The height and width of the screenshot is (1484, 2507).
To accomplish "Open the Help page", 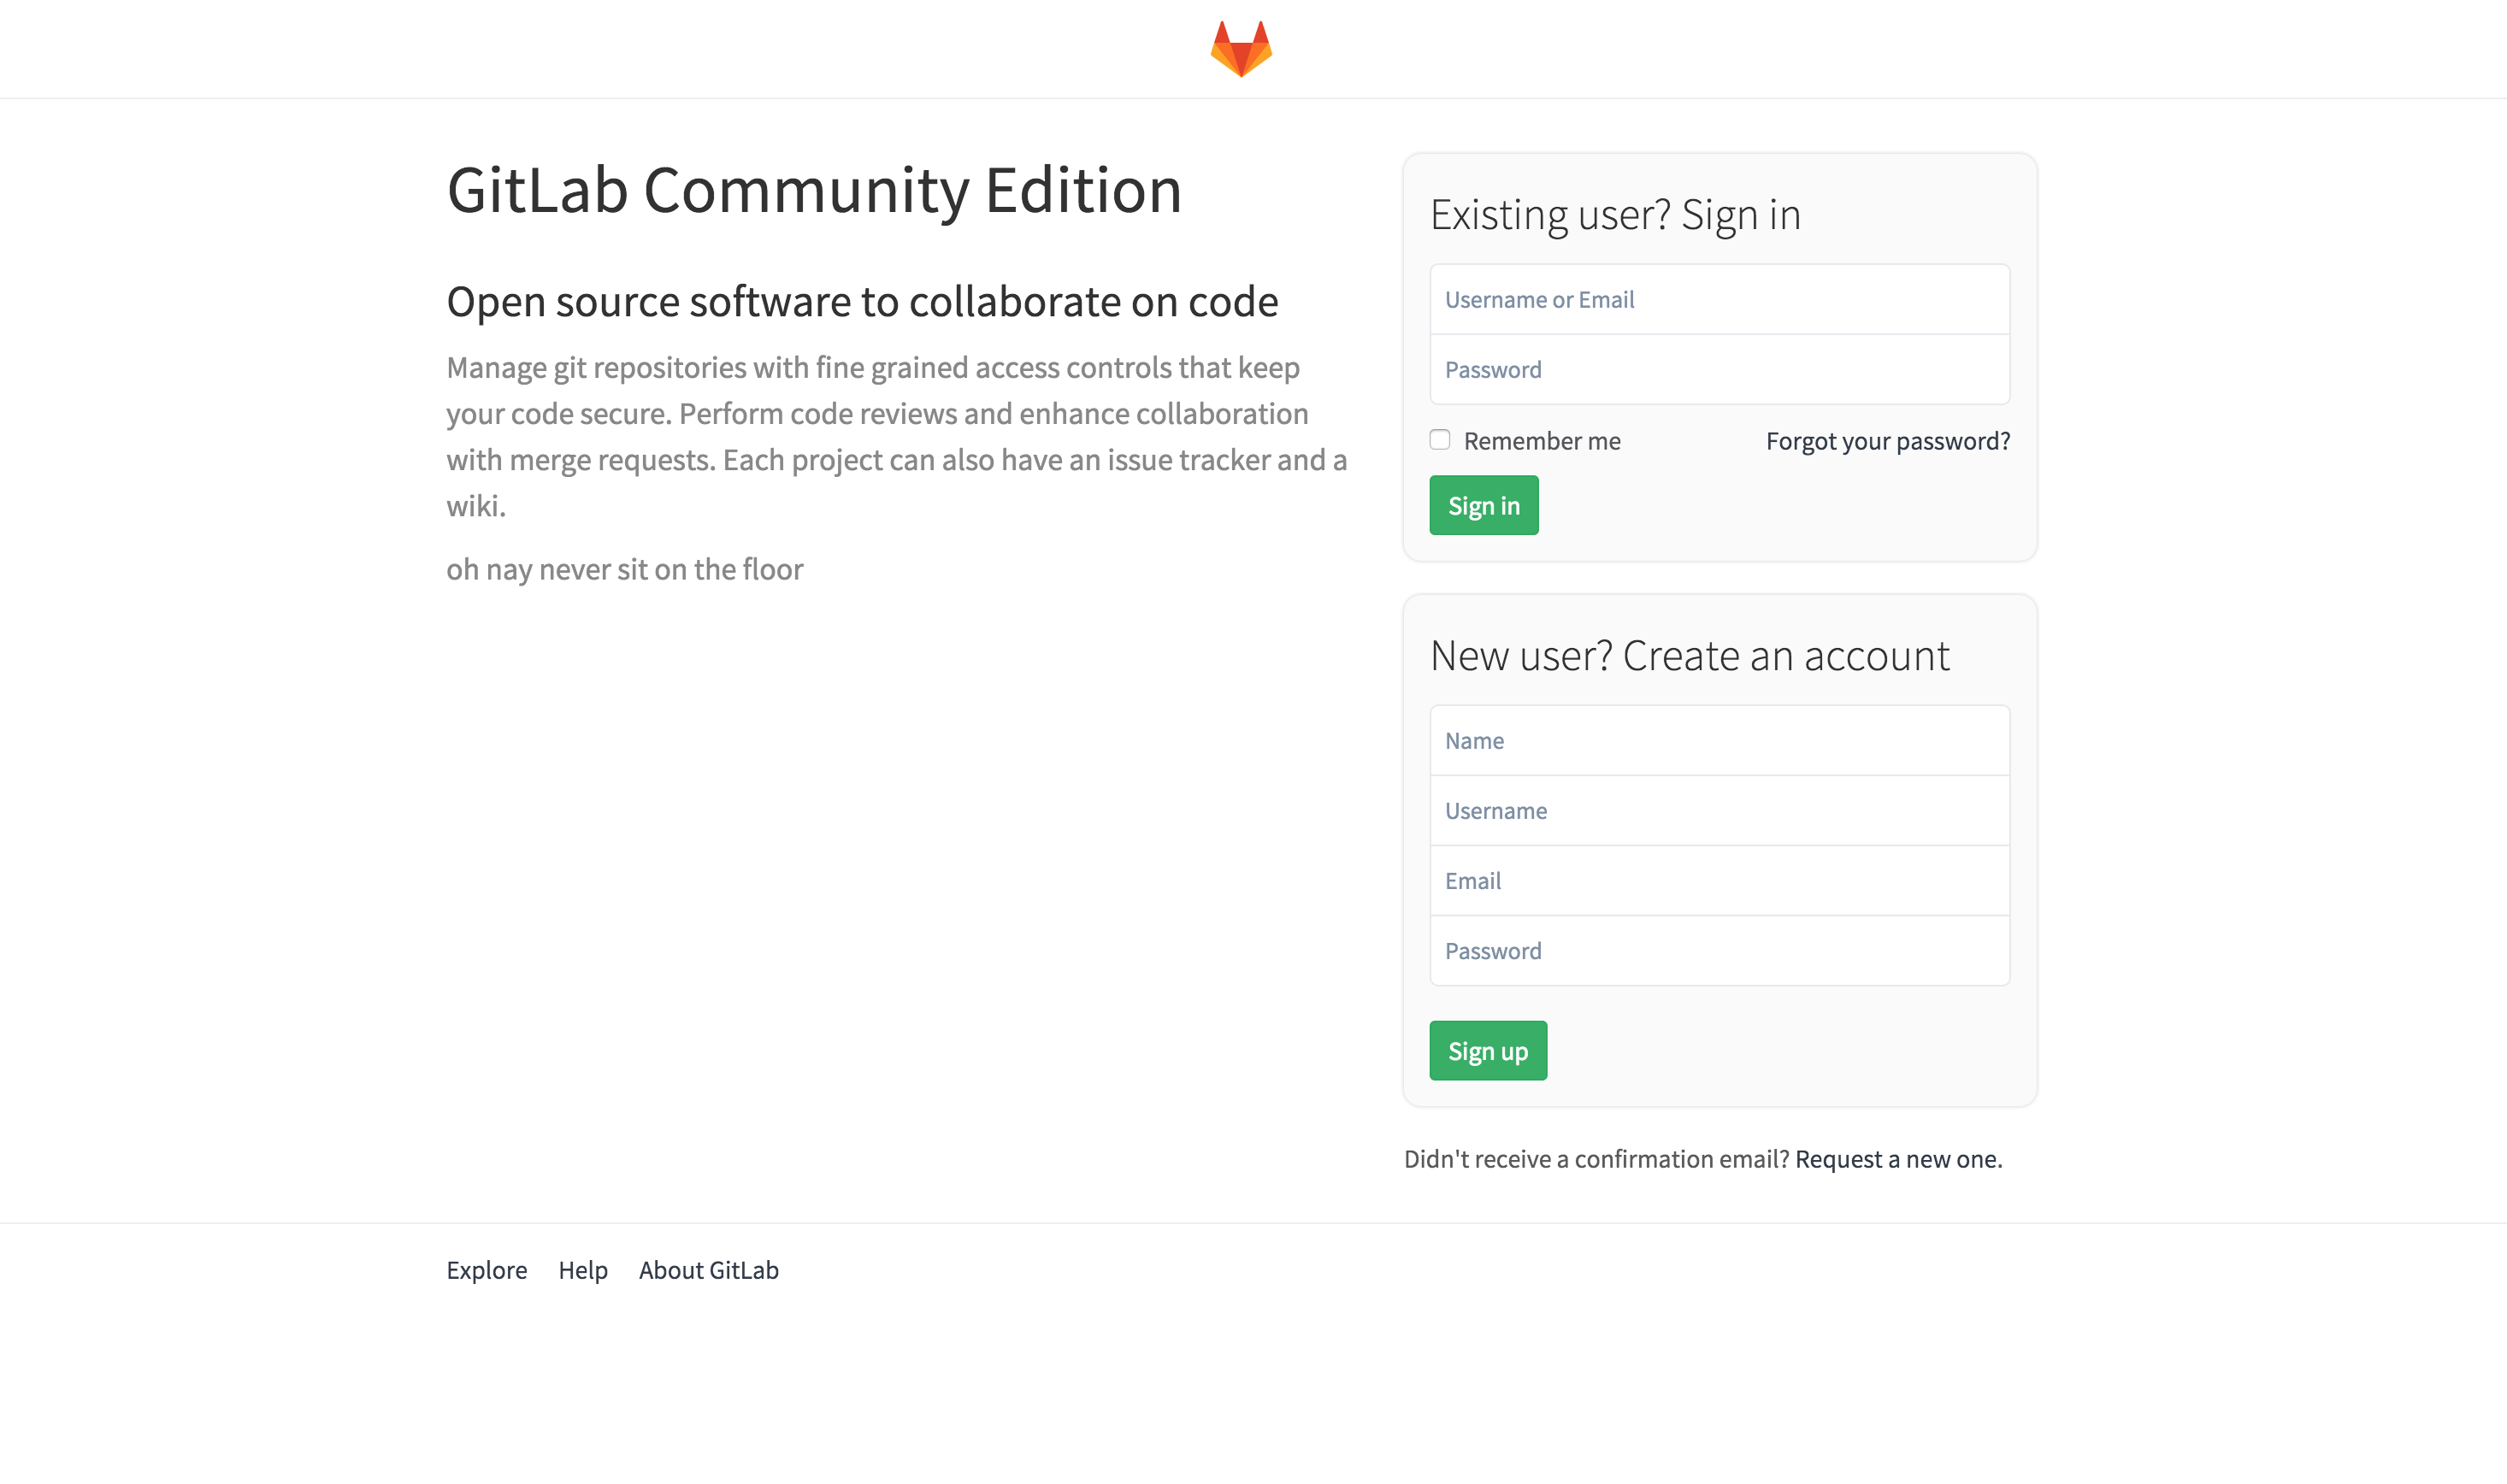I will (x=583, y=1270).
